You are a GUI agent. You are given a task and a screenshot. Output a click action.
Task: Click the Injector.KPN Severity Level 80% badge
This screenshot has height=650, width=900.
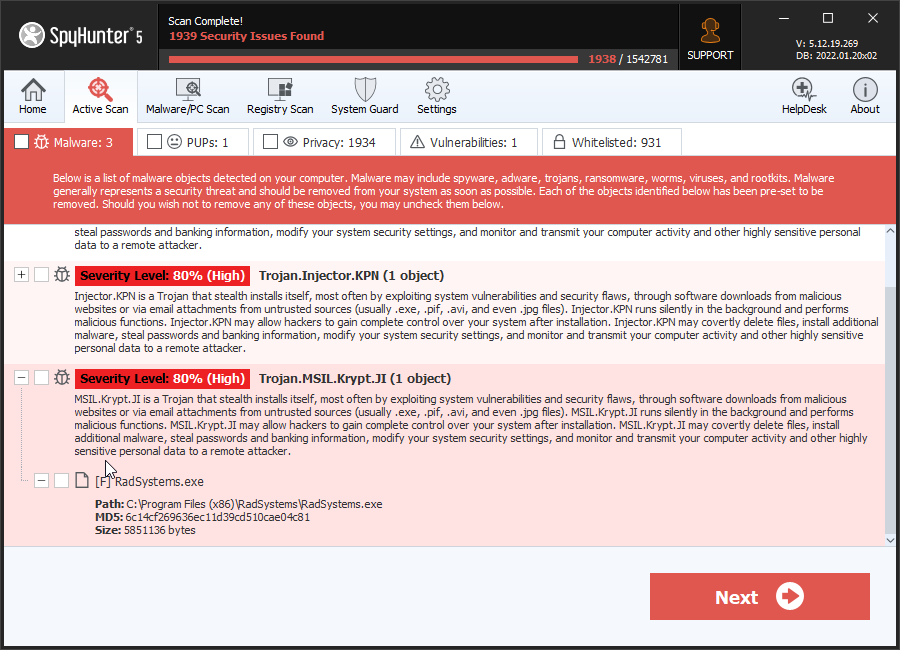(x=162, y=276)
